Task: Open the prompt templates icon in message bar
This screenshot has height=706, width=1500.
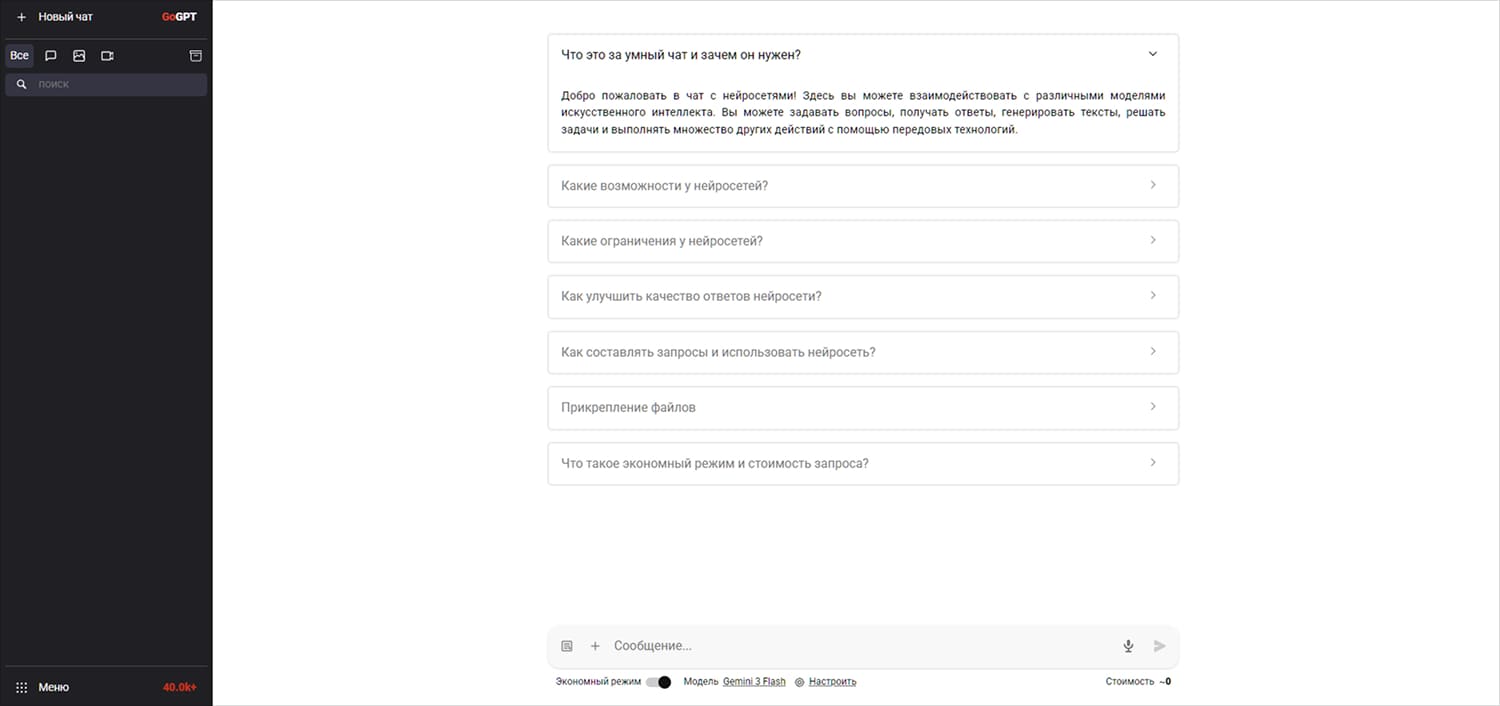Action: click(567, 646)
